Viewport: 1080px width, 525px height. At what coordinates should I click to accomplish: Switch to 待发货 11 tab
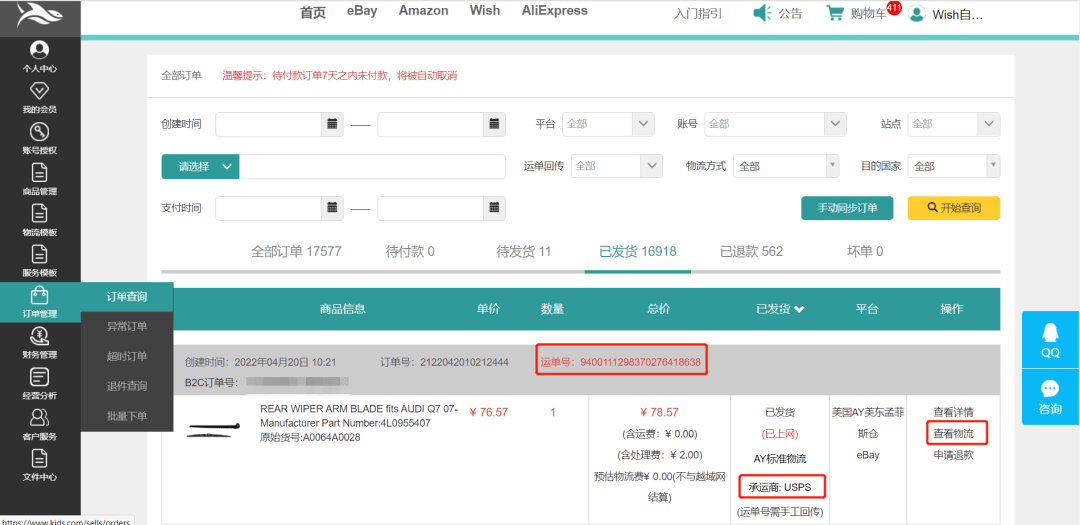[523, 251]
